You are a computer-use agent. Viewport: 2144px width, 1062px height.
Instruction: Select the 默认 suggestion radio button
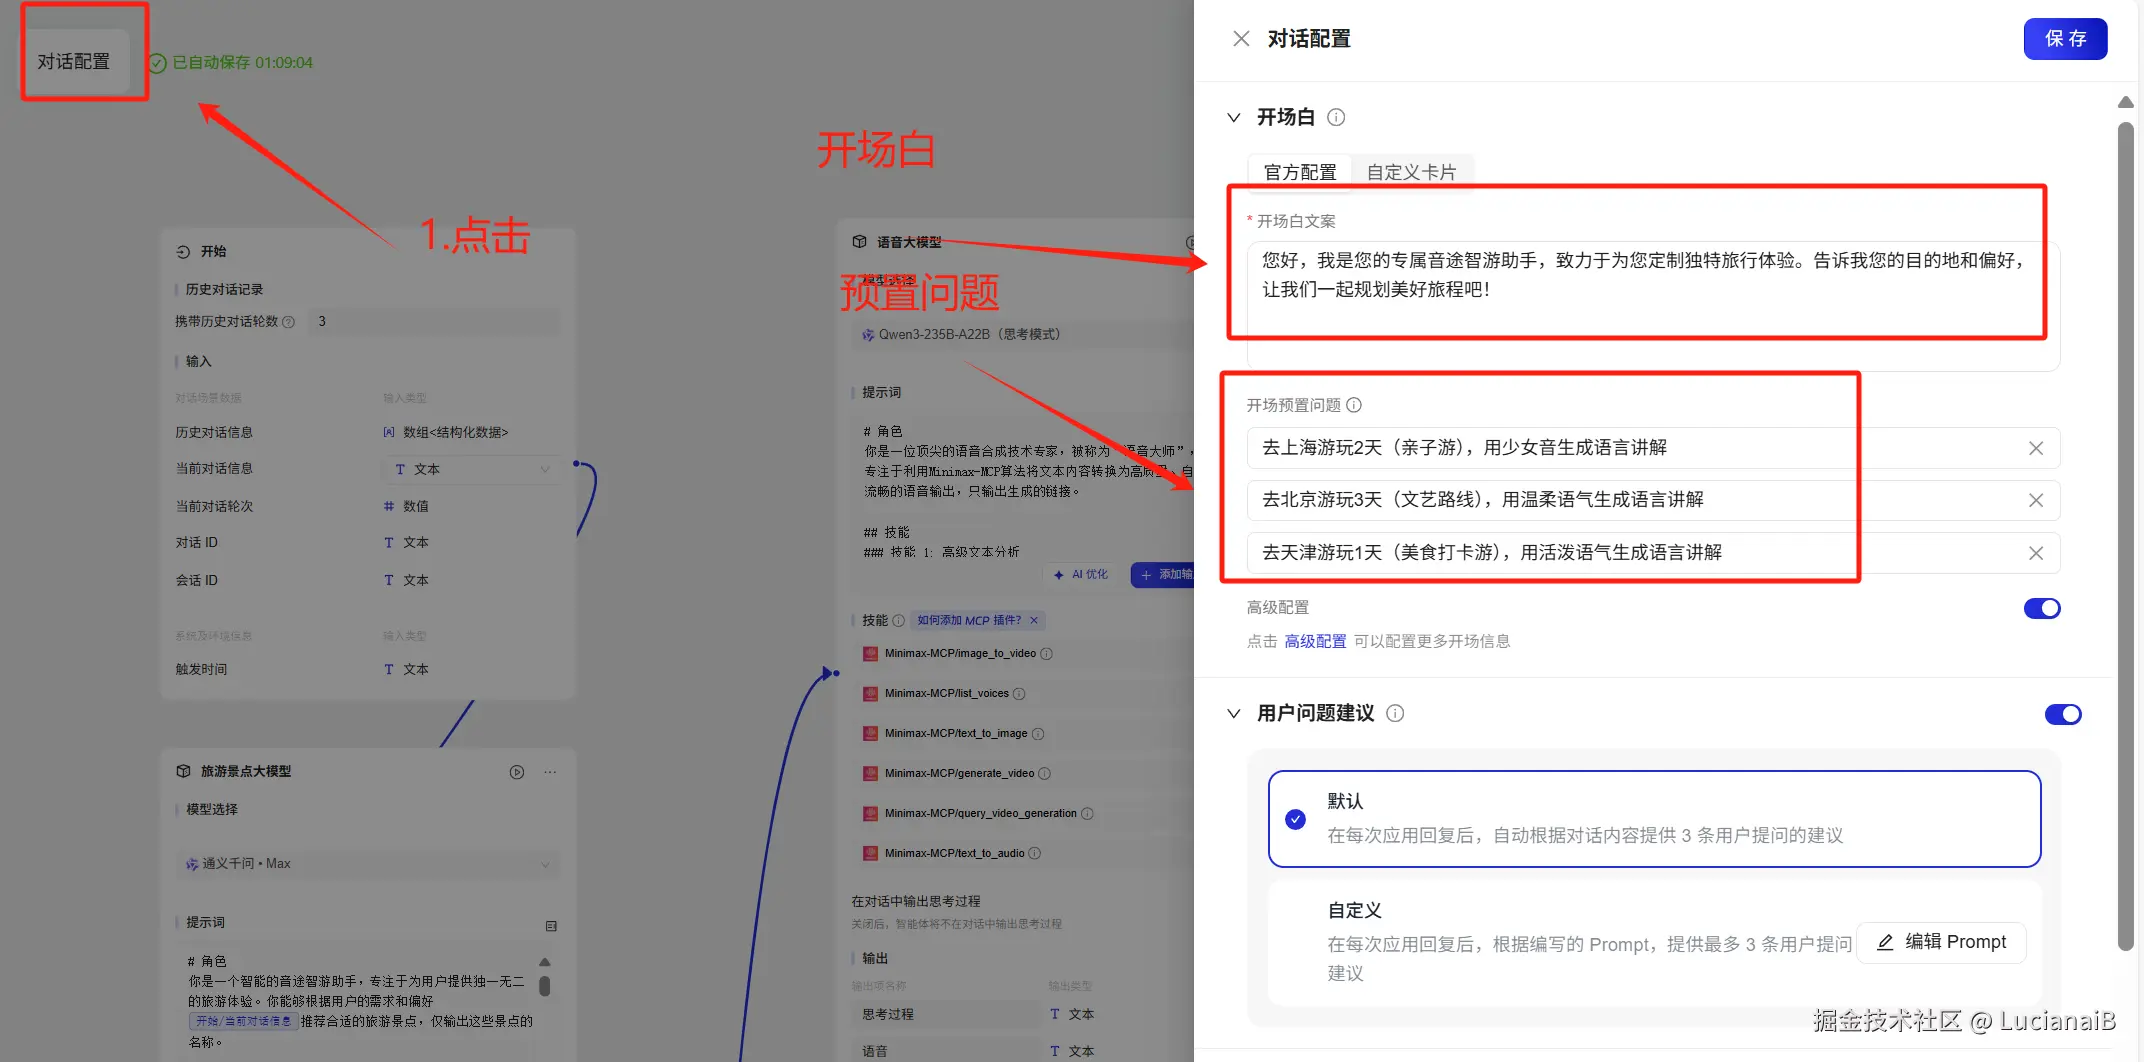pyautogui.click(x=1295, y=819)
